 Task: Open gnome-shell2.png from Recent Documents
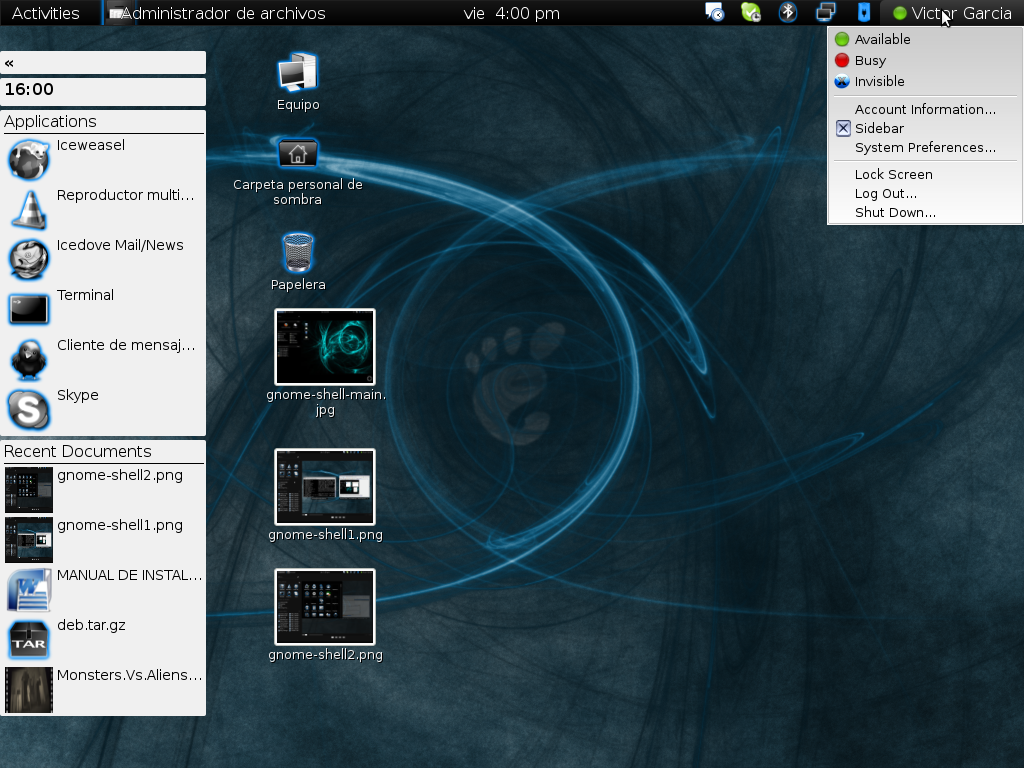(112, 475)
